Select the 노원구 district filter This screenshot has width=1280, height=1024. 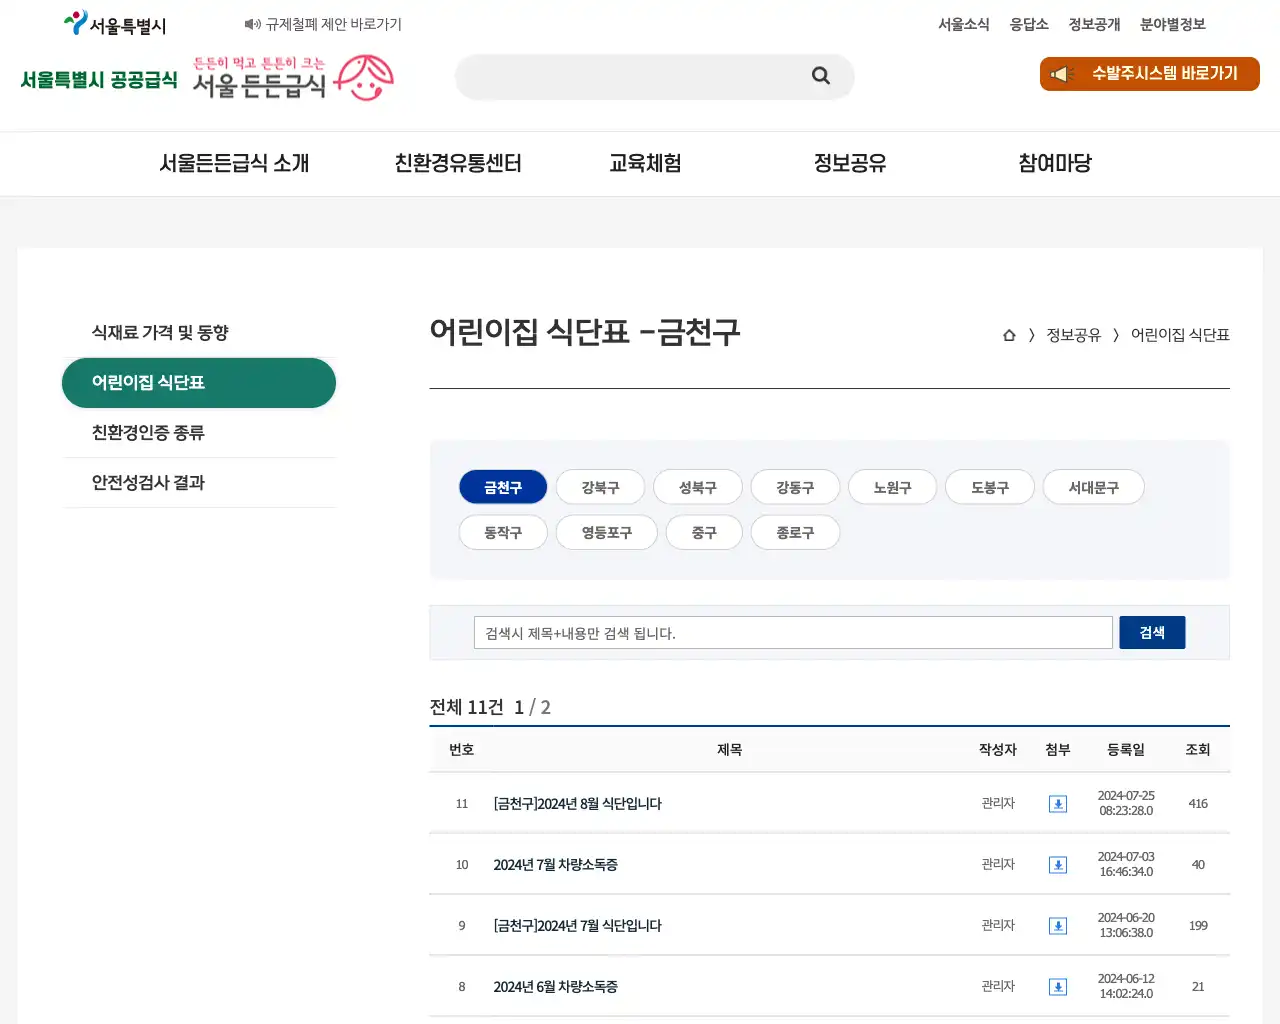point(892,487)
